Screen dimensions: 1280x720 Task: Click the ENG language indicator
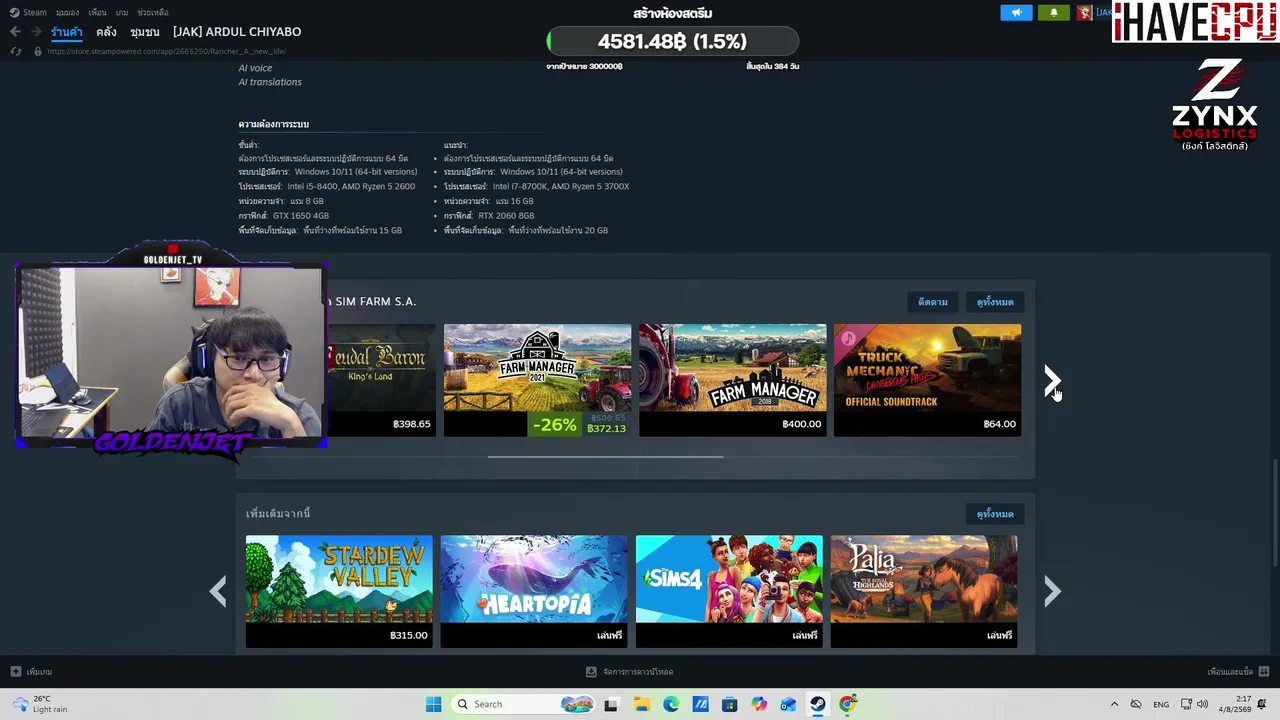(1161, 704)
